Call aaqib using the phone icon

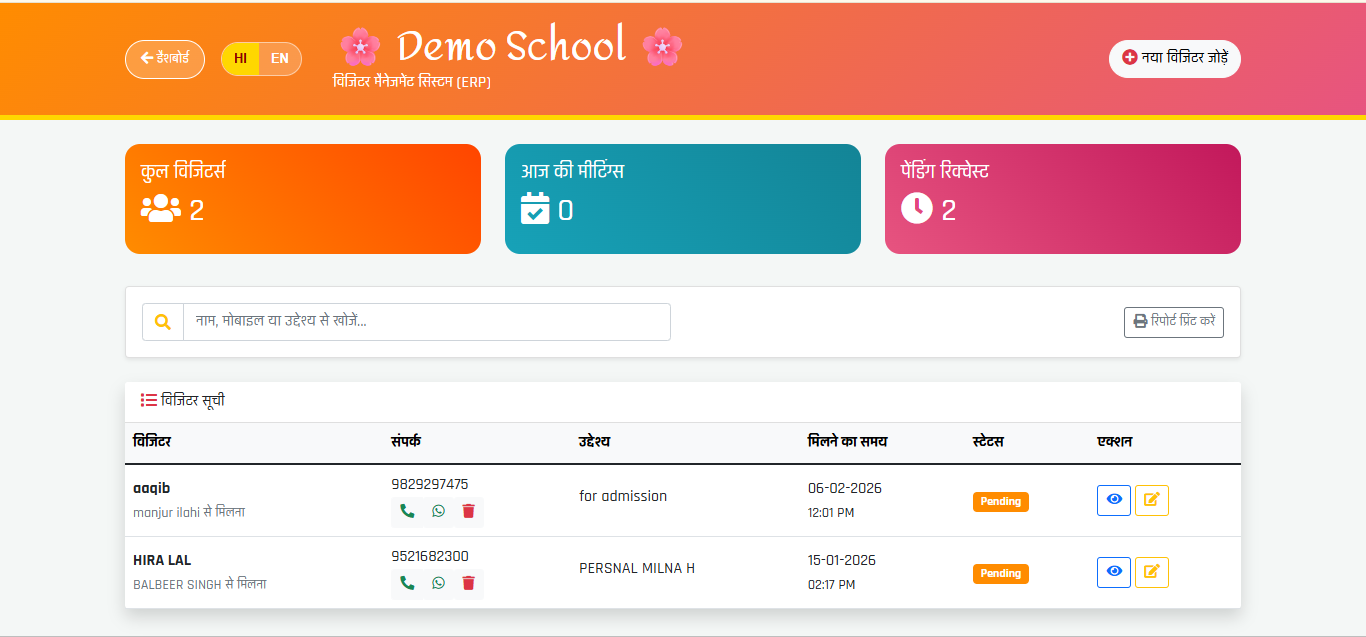point(407,511)
